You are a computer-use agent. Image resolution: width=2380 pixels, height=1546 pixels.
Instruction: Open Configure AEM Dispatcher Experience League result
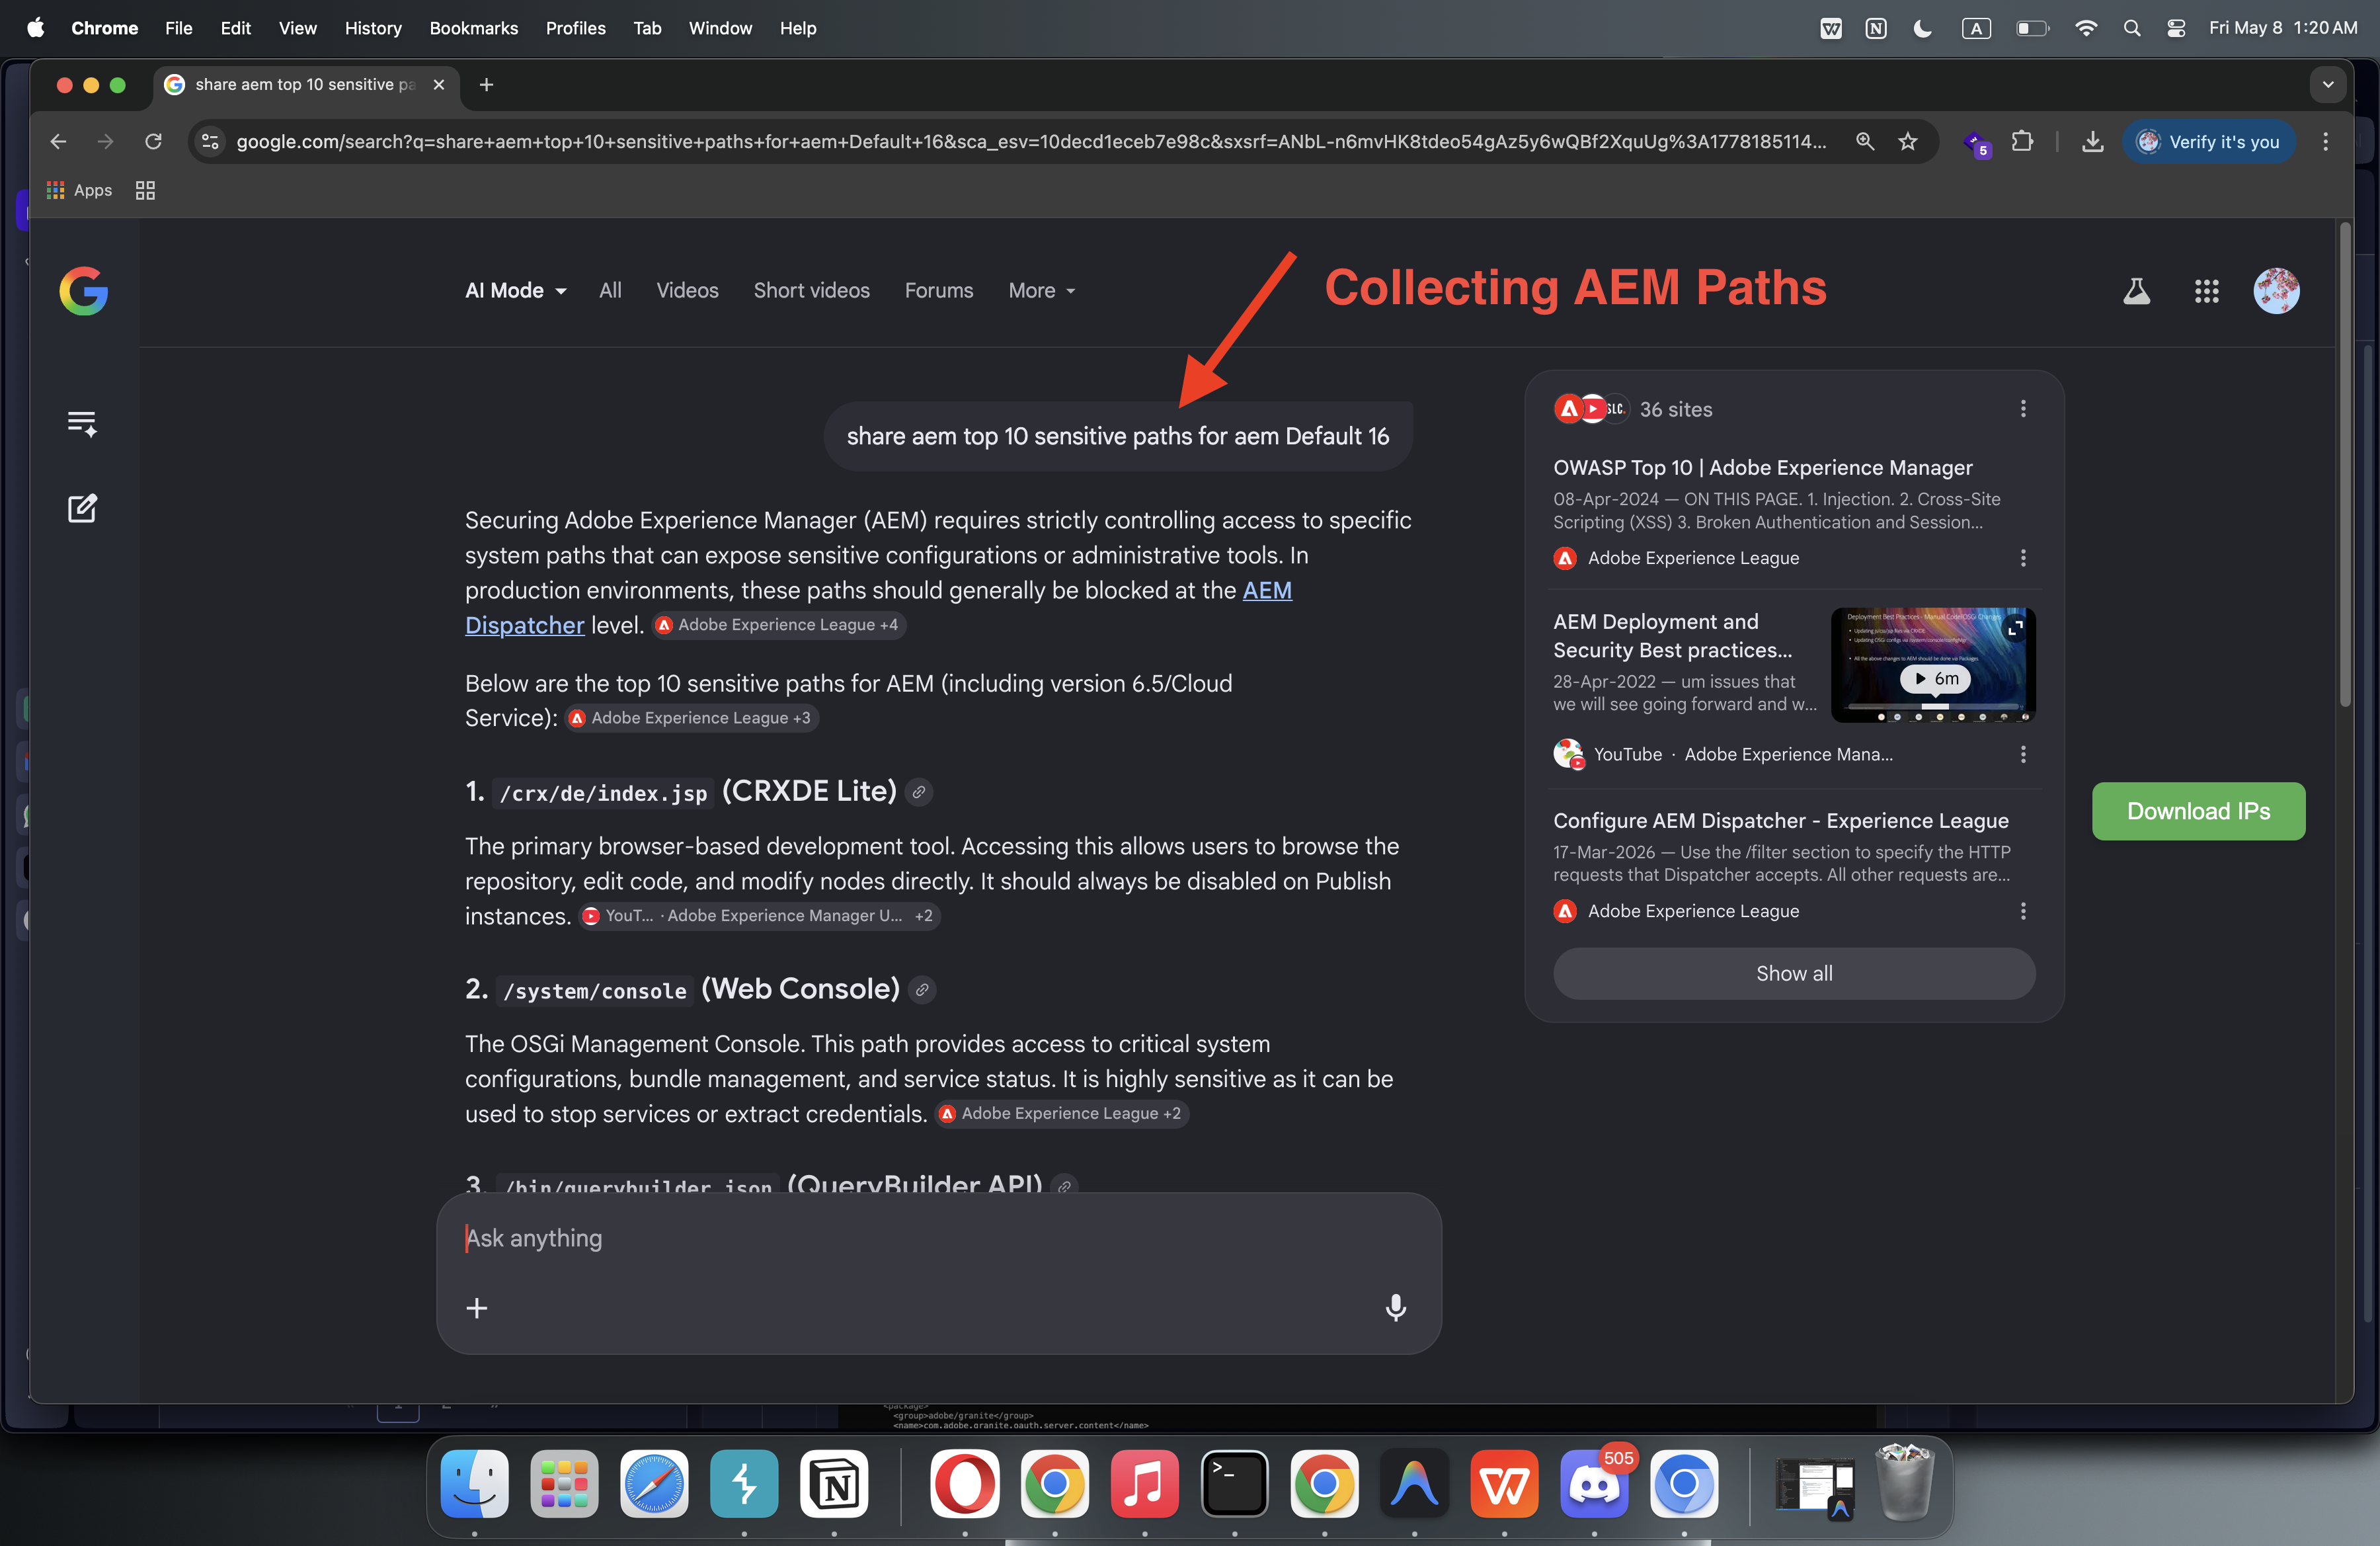click(1780, 821)
